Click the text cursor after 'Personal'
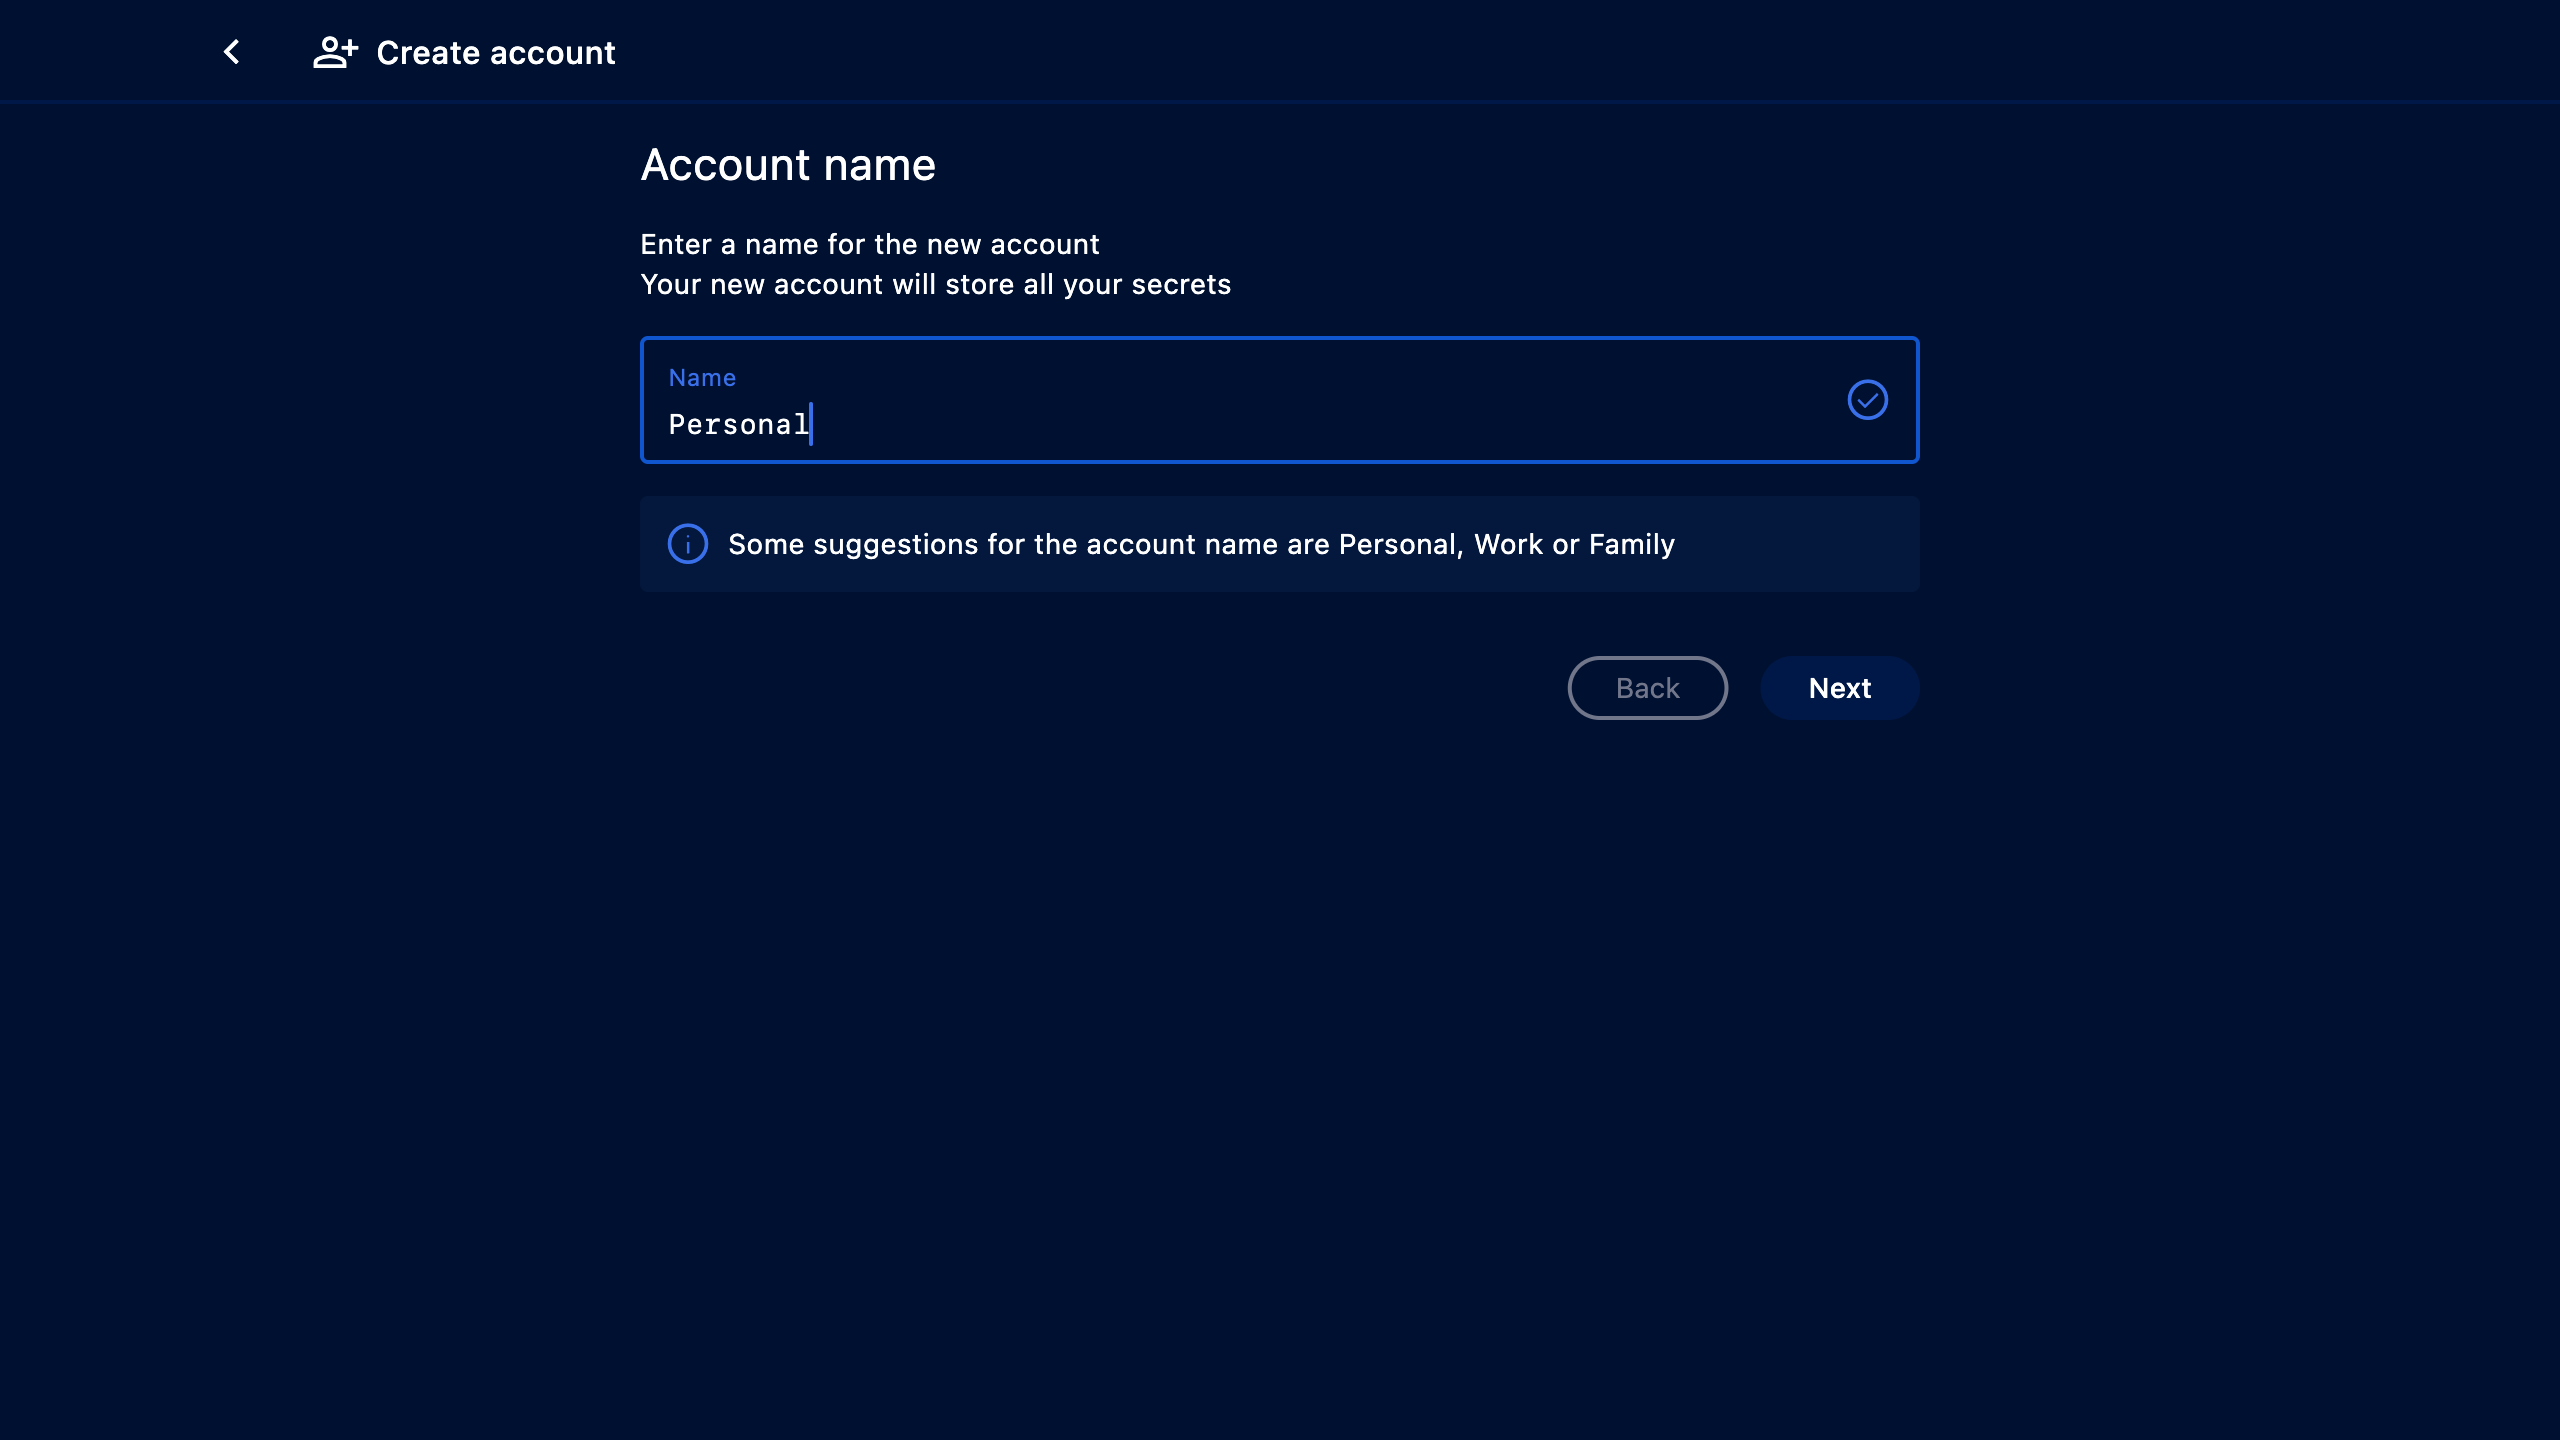Viewport: 2560px width, 1440px height. point(811,424)
